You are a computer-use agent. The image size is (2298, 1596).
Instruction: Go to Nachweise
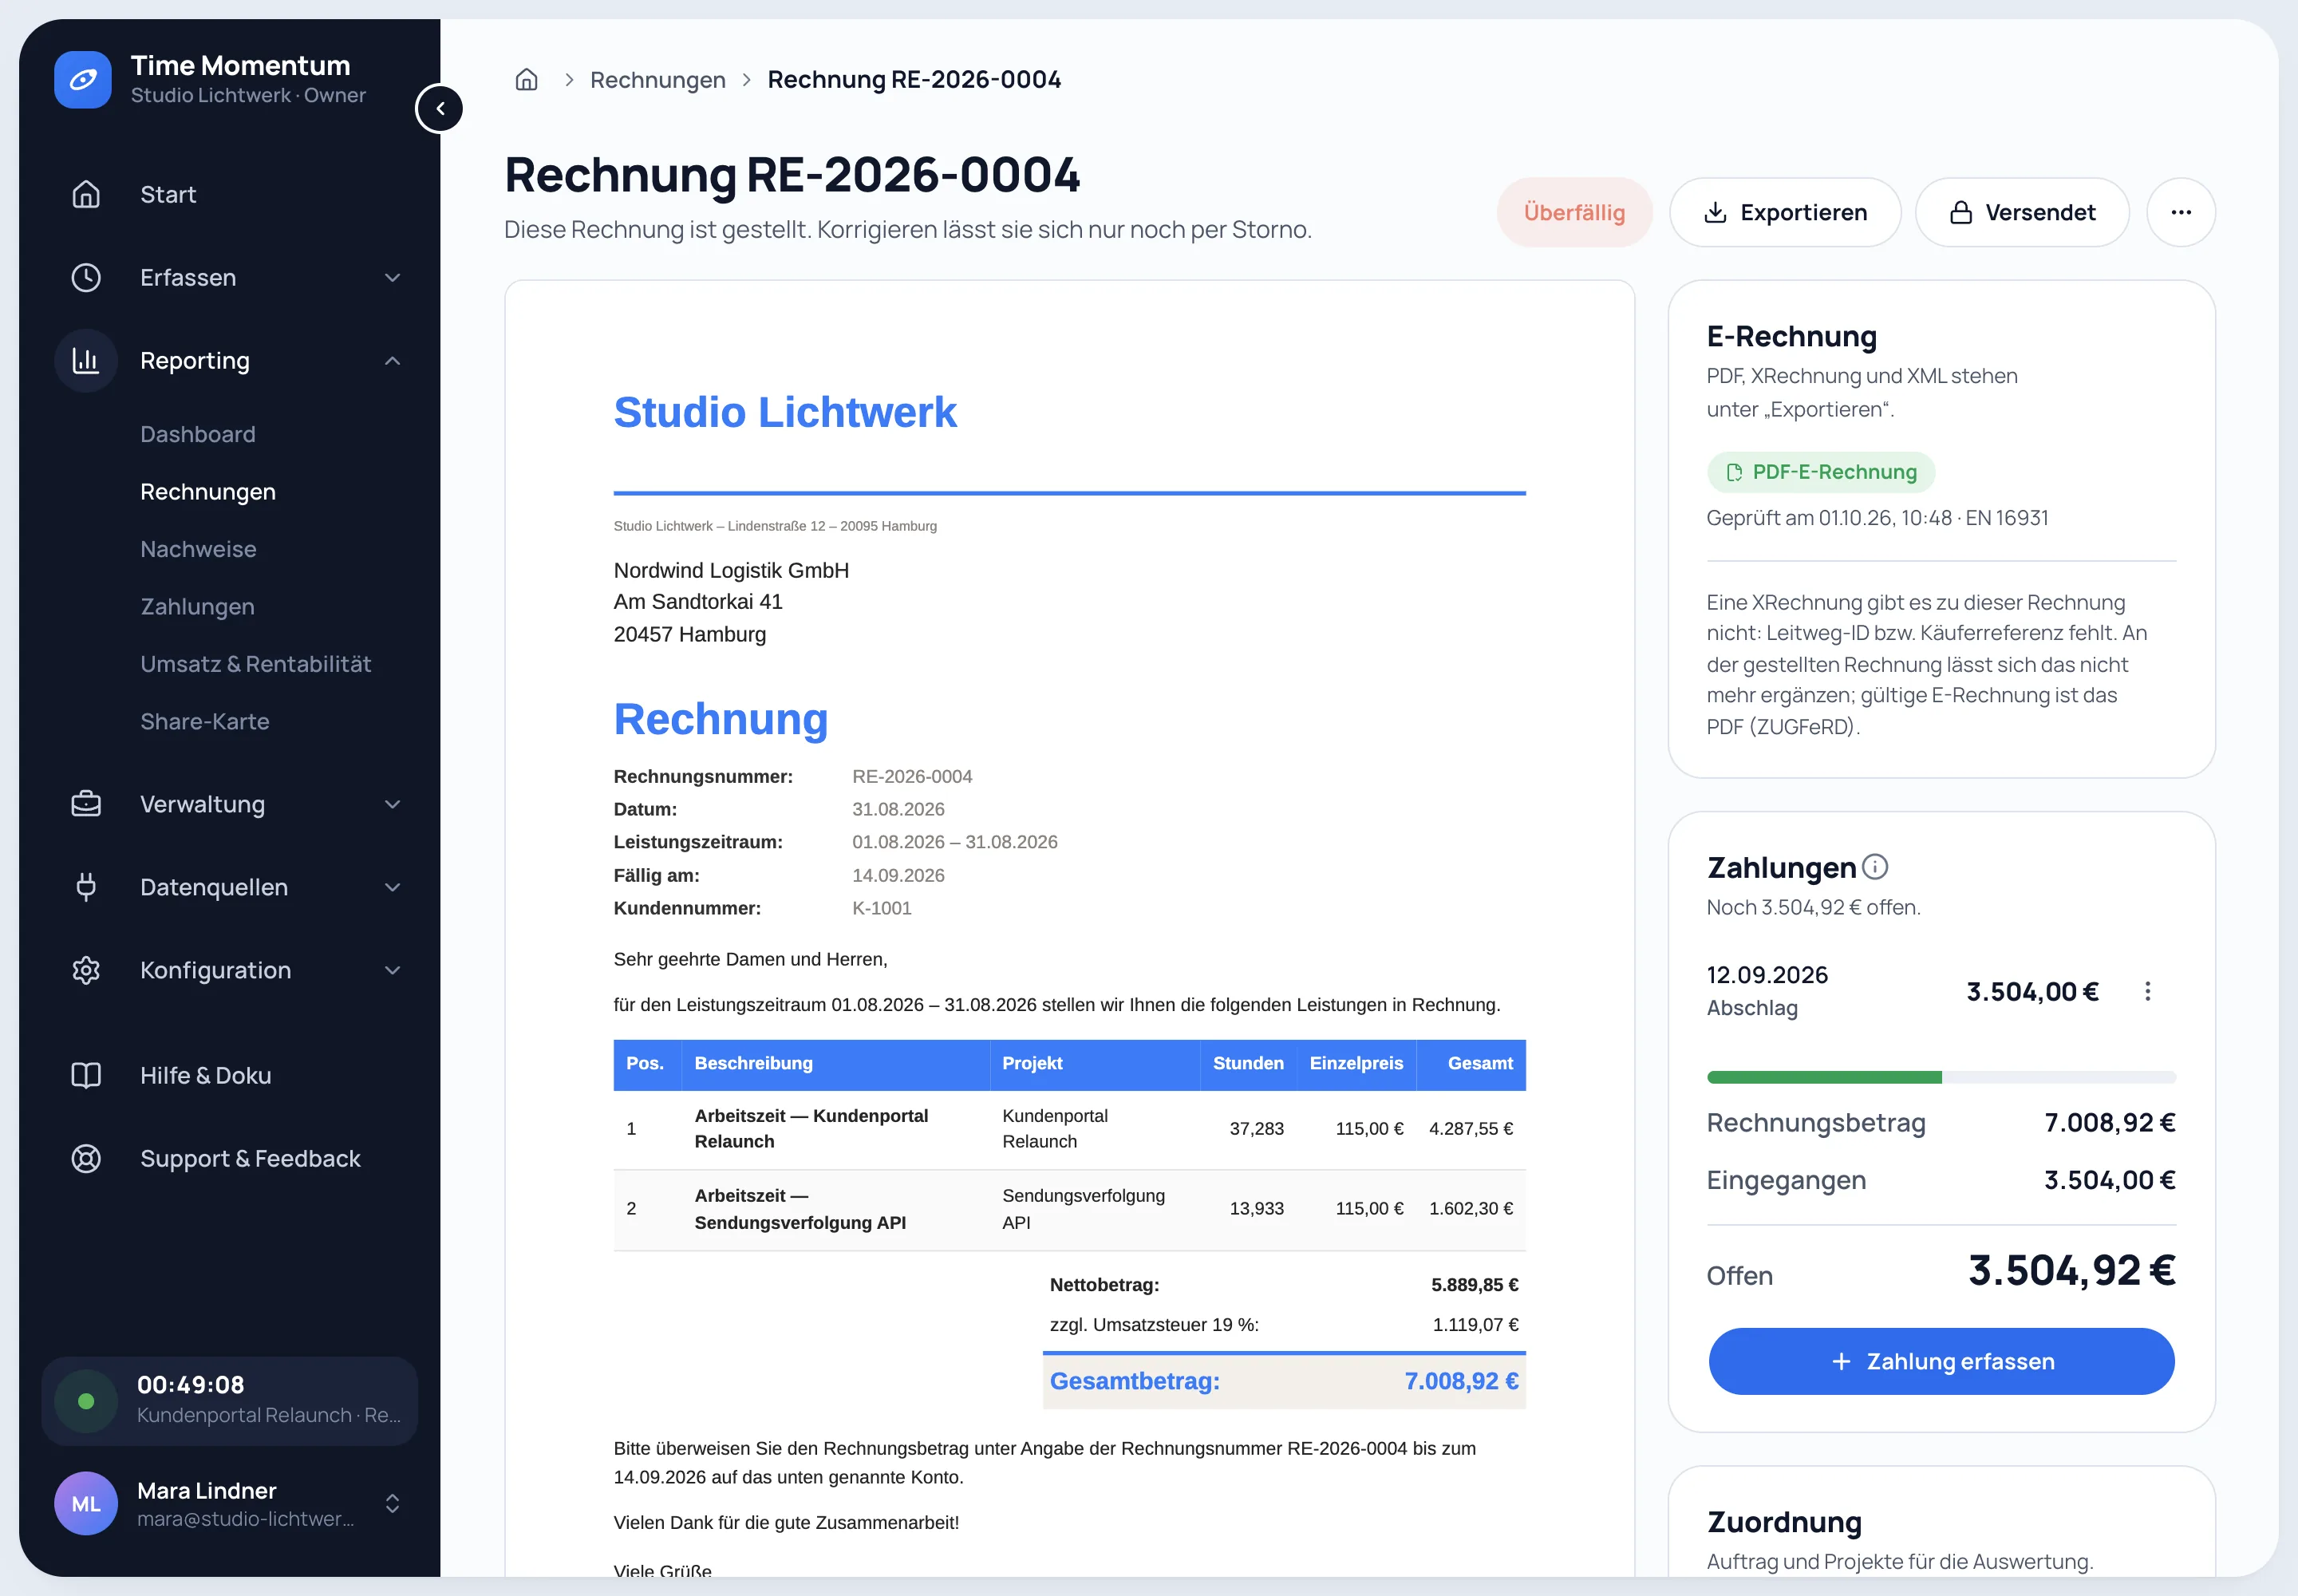(198, 549)
